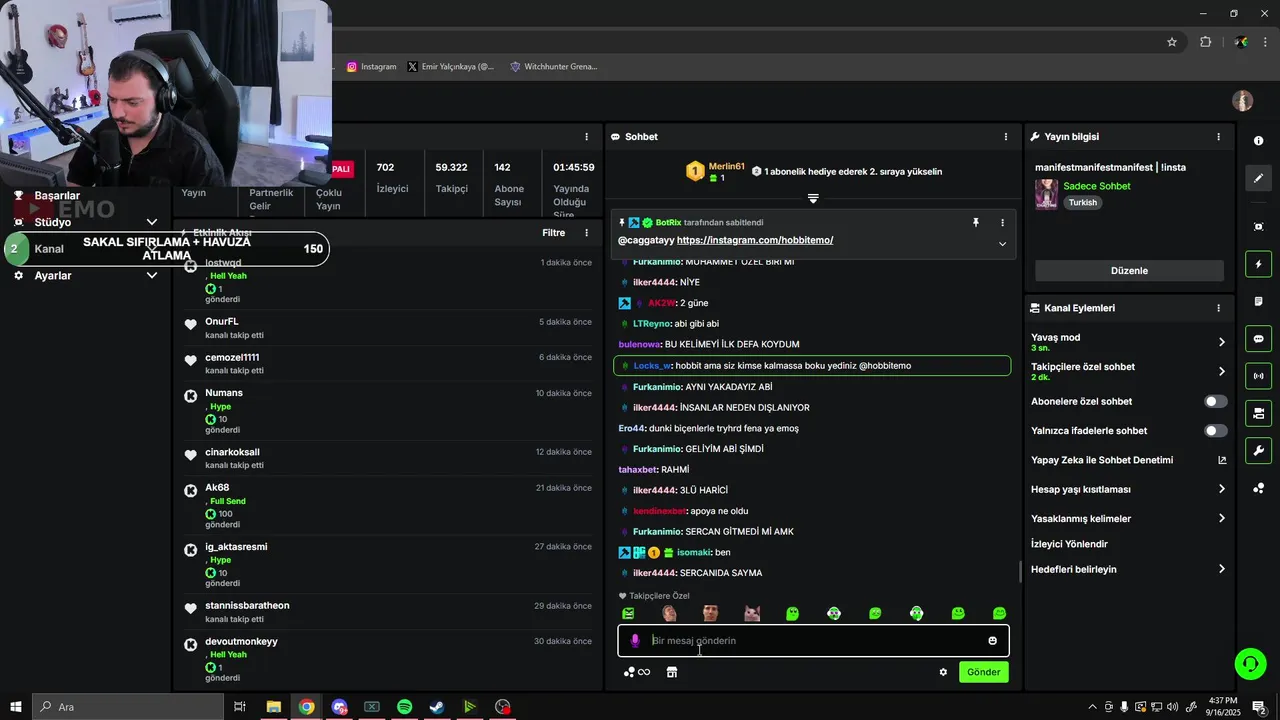1280x720 pixels.
Task: Toggle the lightning bolt activity panel icon
Action: (1258, 264)
